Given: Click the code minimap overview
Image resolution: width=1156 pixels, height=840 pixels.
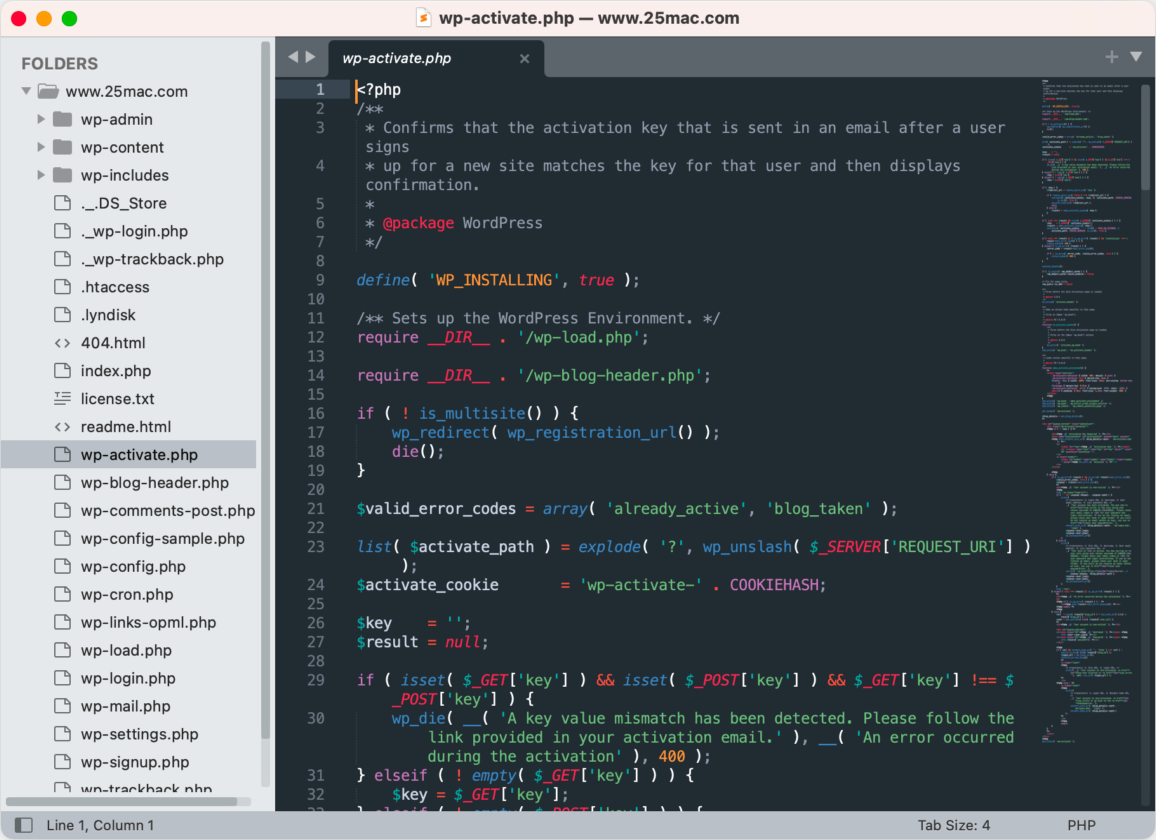Looking at the screenshot, I should tap(1087, 413).
